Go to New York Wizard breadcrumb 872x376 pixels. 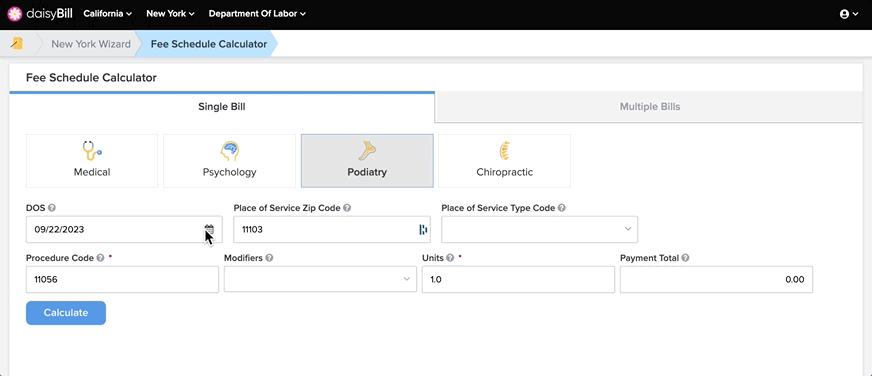pyautogui.click(x=91, y=44)
